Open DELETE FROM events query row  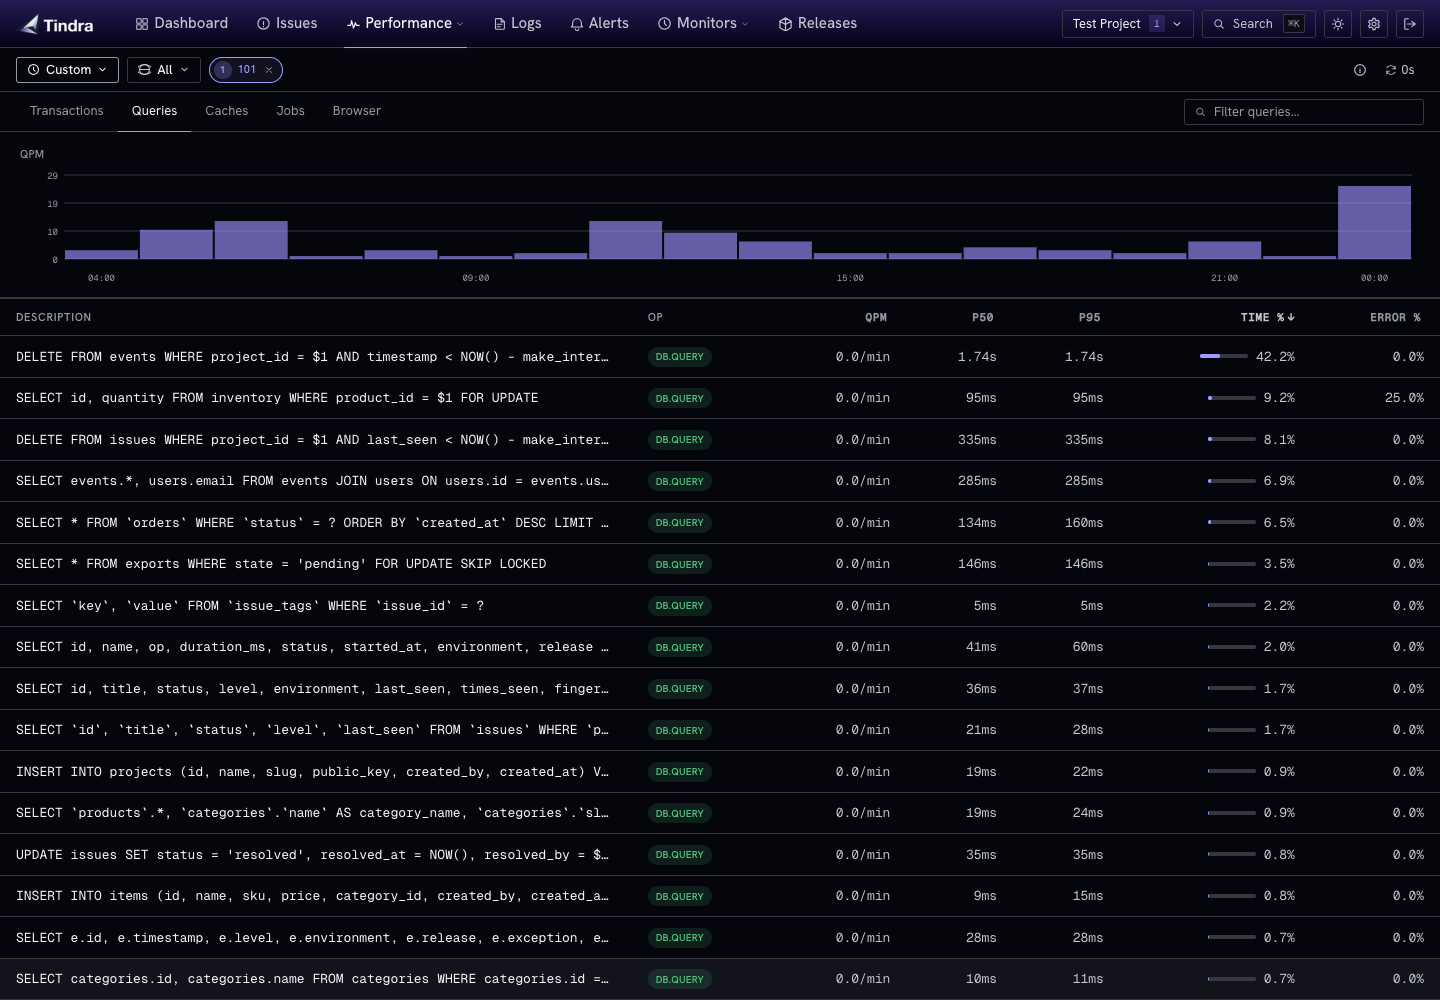(720, 357)
